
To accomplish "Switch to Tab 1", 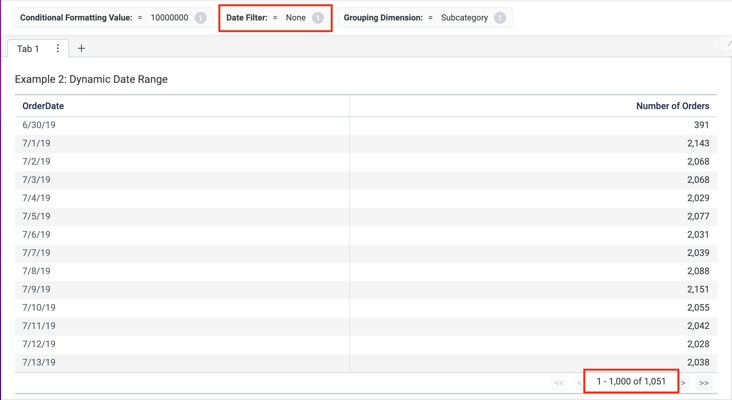I will pos(28,48).
